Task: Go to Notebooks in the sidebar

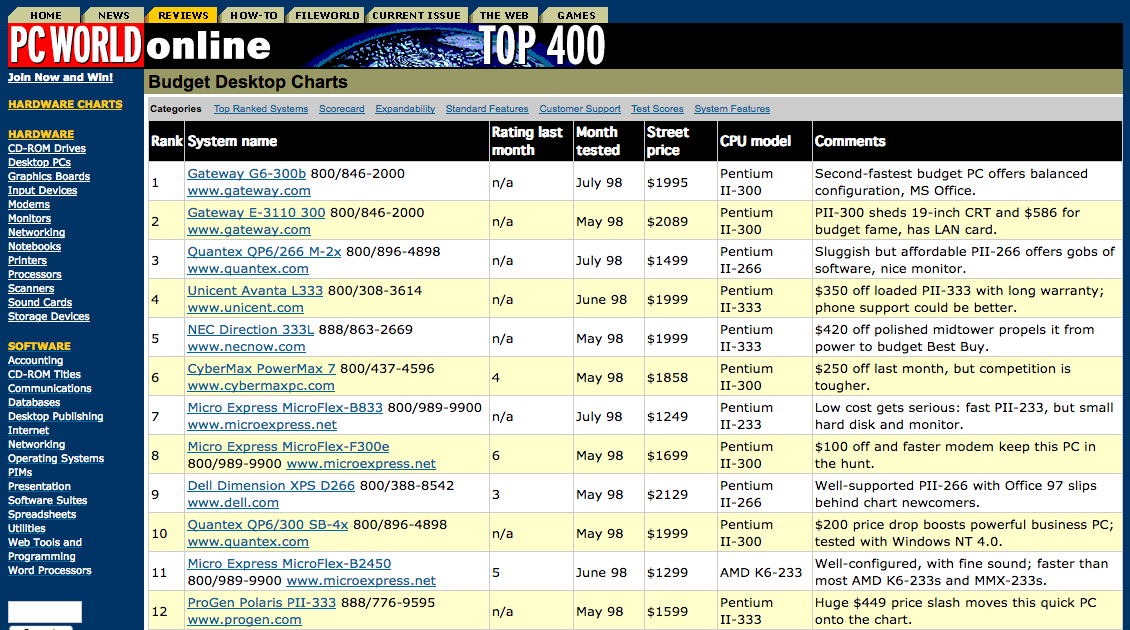Action: point(35,247)
